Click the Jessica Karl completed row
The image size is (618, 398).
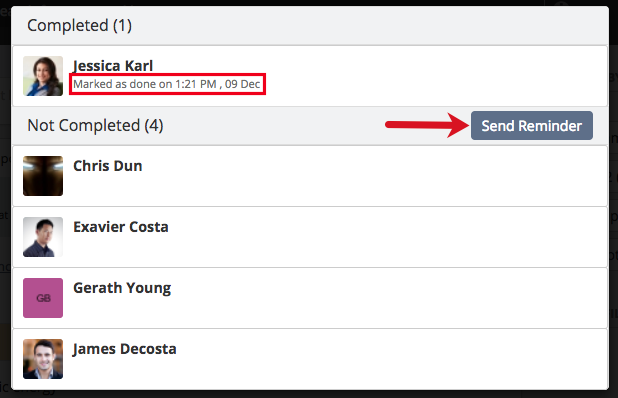tap(310, 76)
